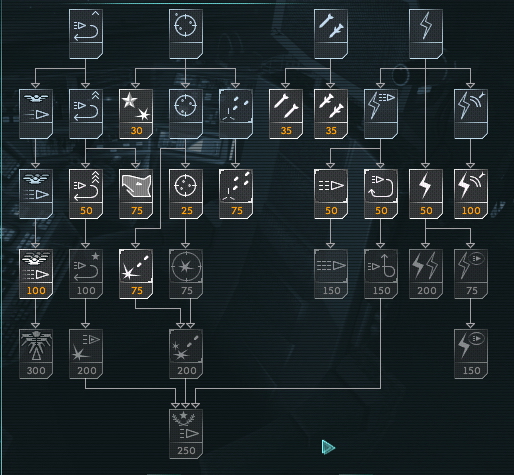Unlock the territory map skill costing 75

tap(136, 194)
